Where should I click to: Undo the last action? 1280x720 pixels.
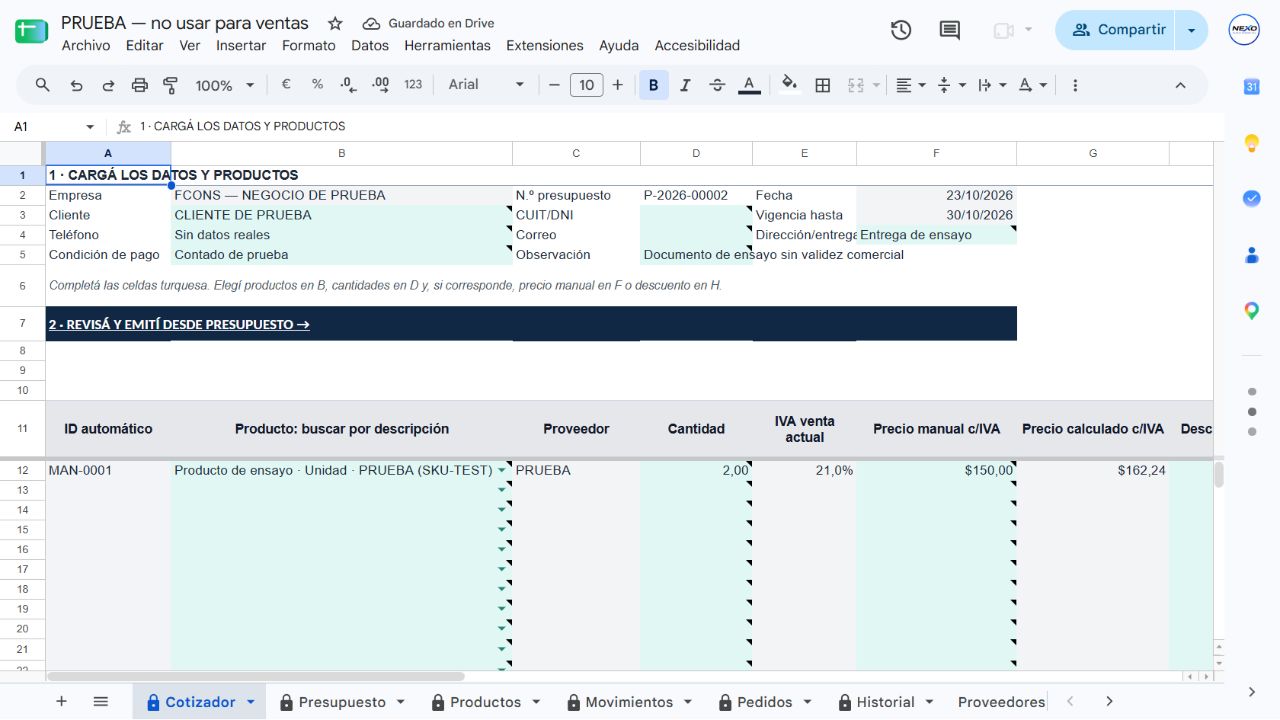(x=76, y=85)
